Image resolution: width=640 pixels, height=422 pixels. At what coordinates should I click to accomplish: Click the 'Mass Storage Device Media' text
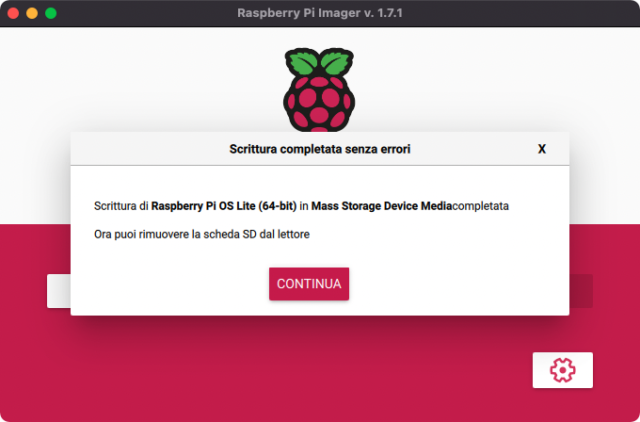[x=381, y=206]
